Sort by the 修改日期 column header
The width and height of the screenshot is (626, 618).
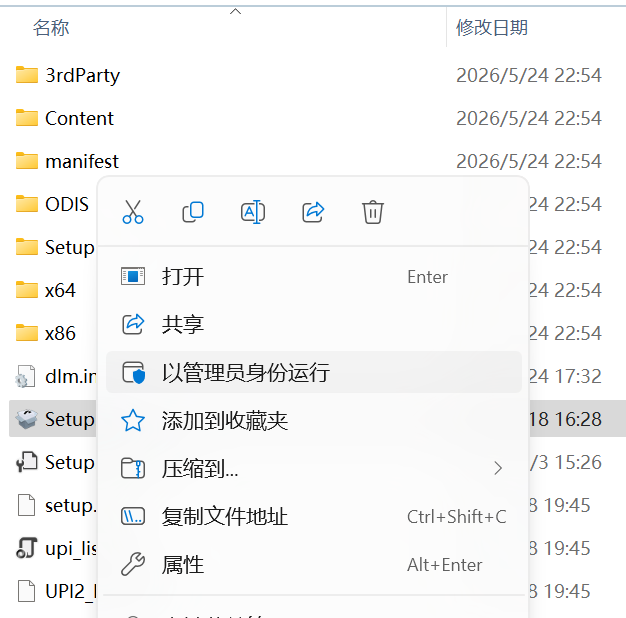click(x=492, y=28)
